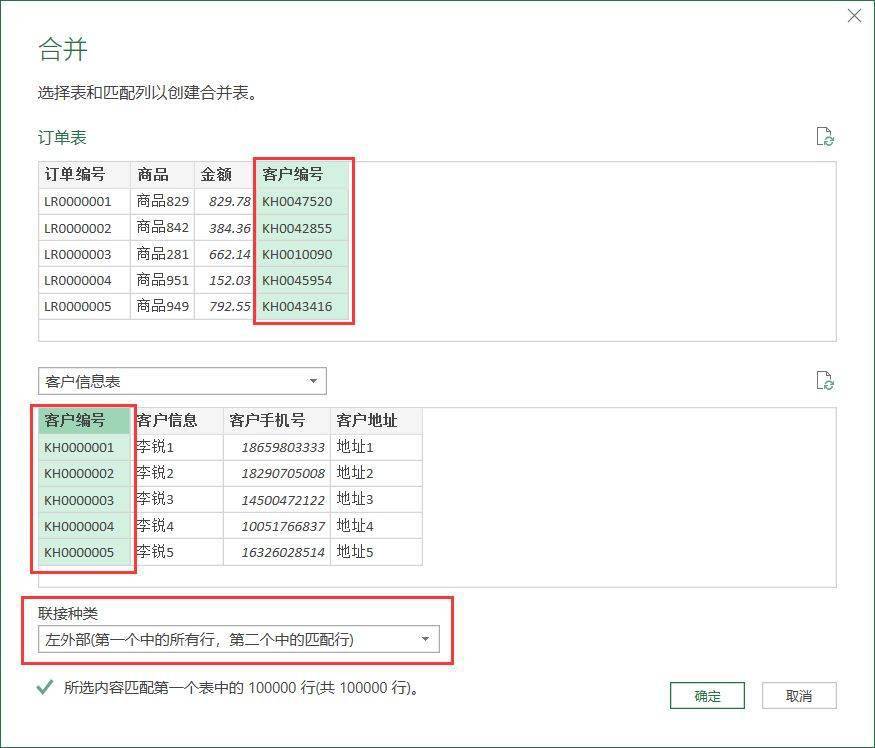The width and height of the screenshot is (875, 748).
Task: Click amount cell 384.36
Action: click(225, 228)
